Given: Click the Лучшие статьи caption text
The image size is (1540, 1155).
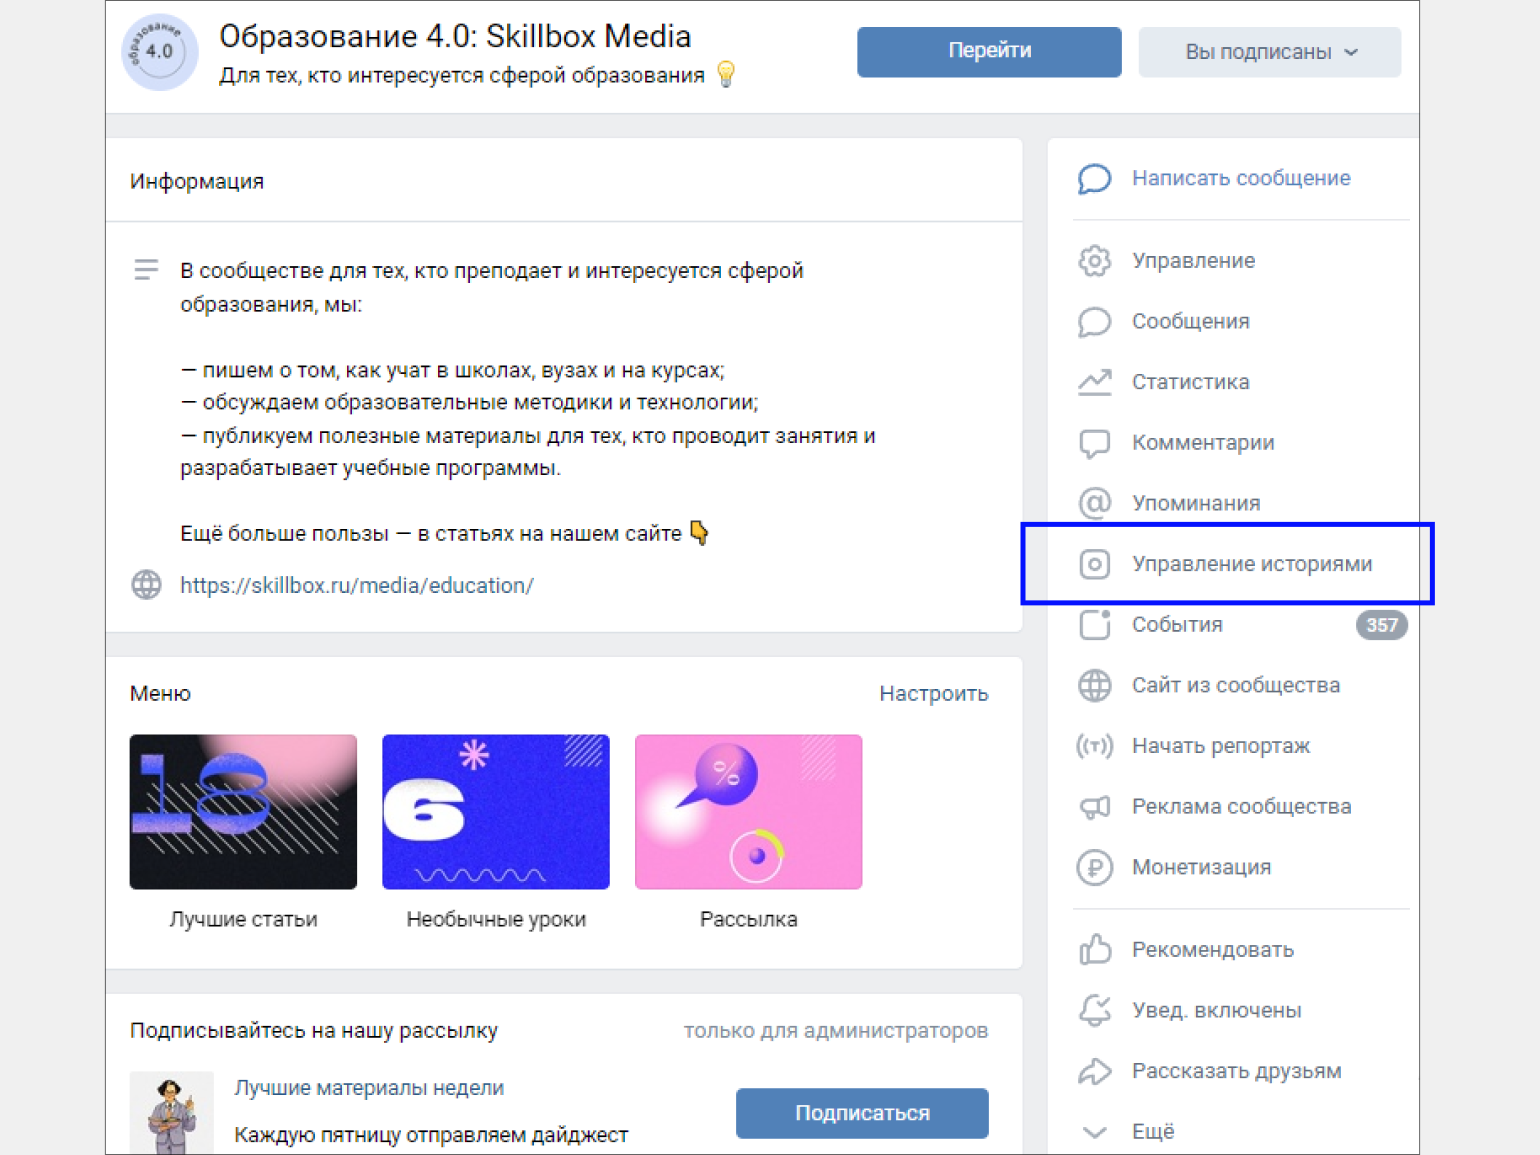Looking at the screenshot, I should 243,919.
